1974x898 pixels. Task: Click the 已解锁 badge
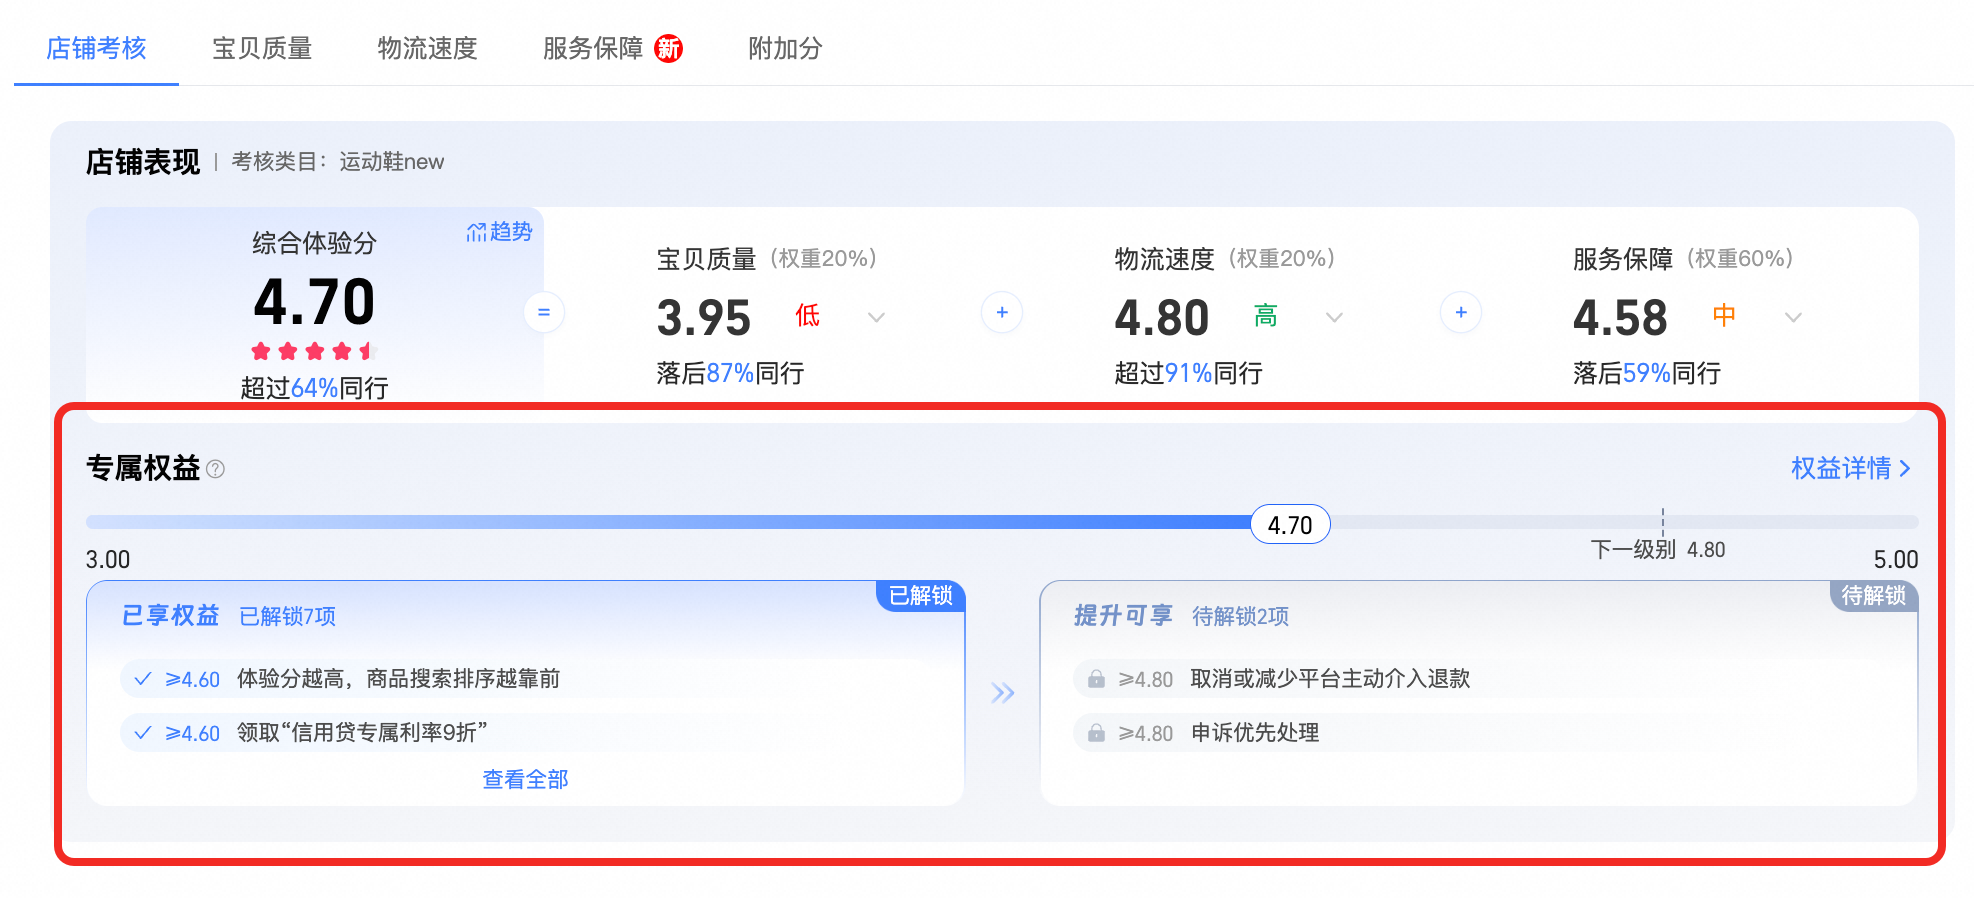click(x=921, y=595)
